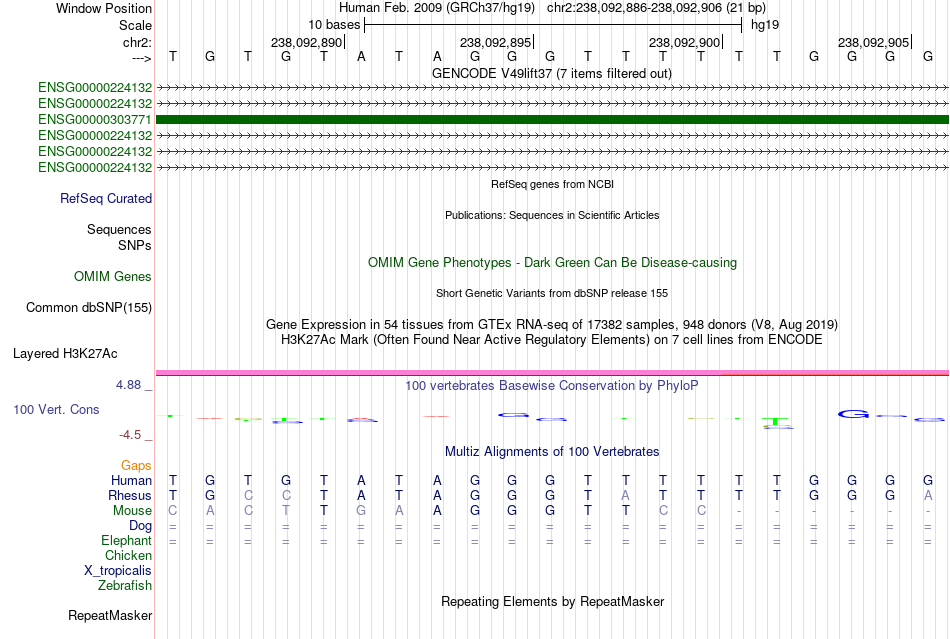950x639 pixels.
Task: Click RefSeq genes from NCBI title
Action: [x=553, y=184]
